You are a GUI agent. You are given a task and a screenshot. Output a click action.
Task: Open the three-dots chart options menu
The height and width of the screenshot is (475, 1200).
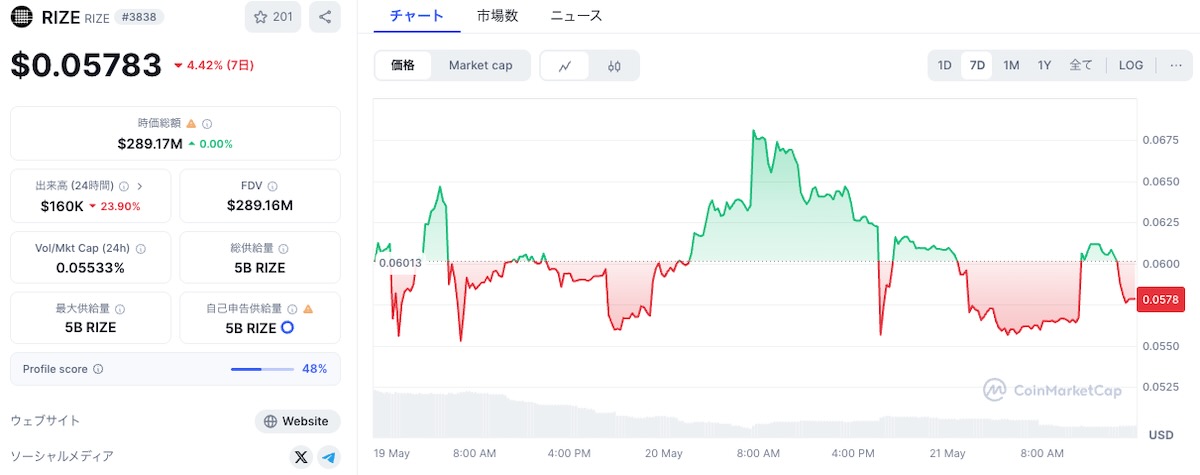click(x=1175, y=65)
